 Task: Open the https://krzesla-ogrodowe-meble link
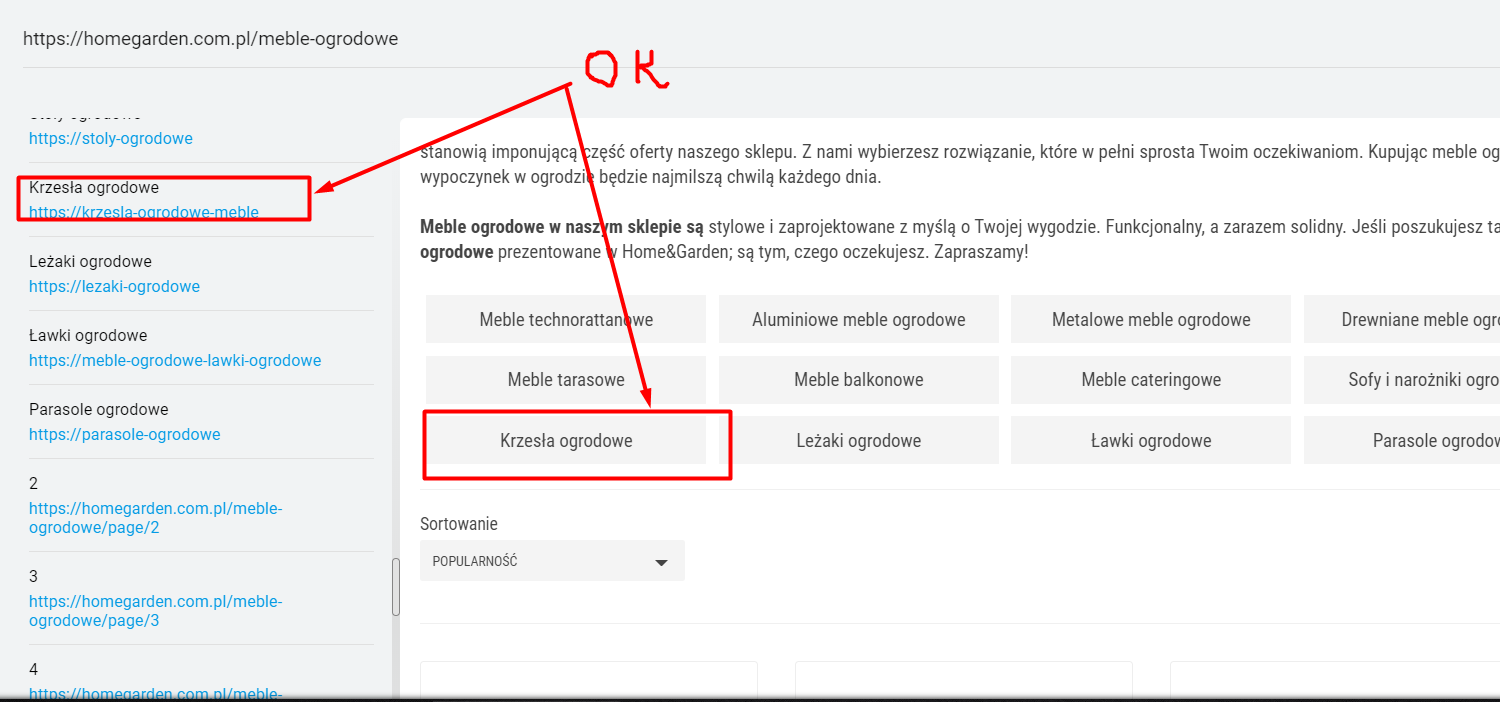pos(144,212)
